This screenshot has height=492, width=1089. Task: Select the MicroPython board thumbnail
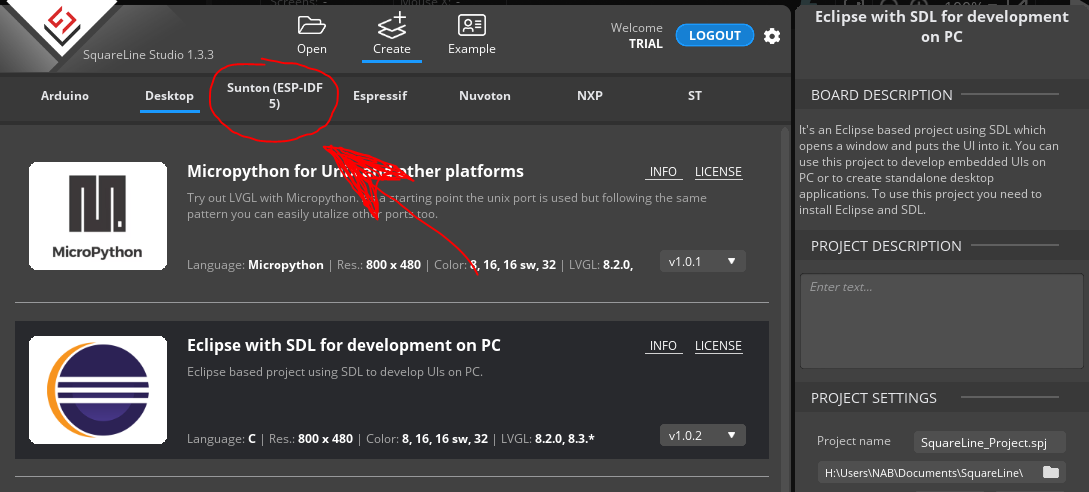tap(98, 216)
